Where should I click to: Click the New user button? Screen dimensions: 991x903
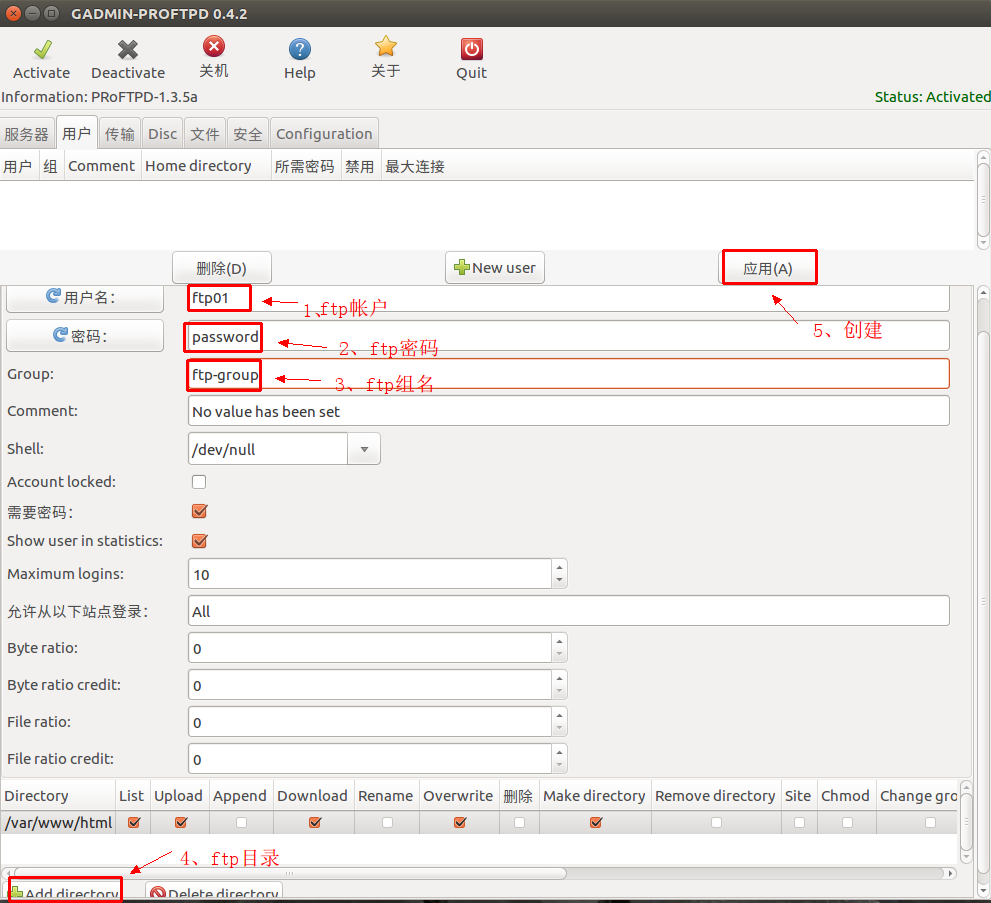click(495, 268)
